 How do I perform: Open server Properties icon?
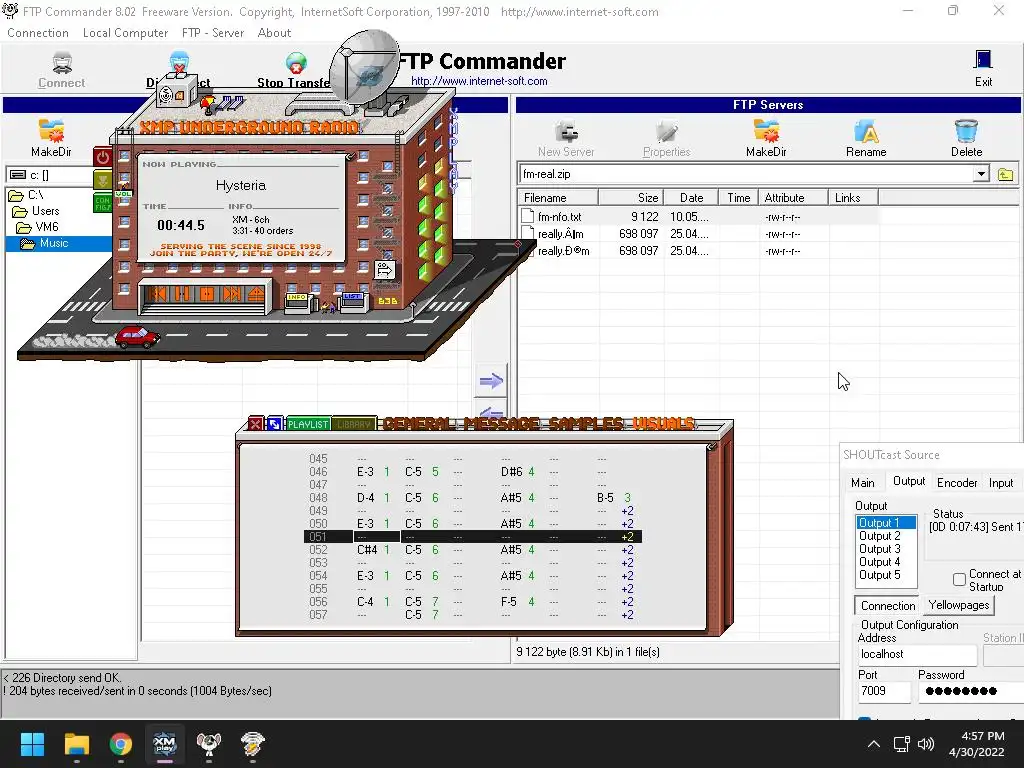click(x=666, y=131)
